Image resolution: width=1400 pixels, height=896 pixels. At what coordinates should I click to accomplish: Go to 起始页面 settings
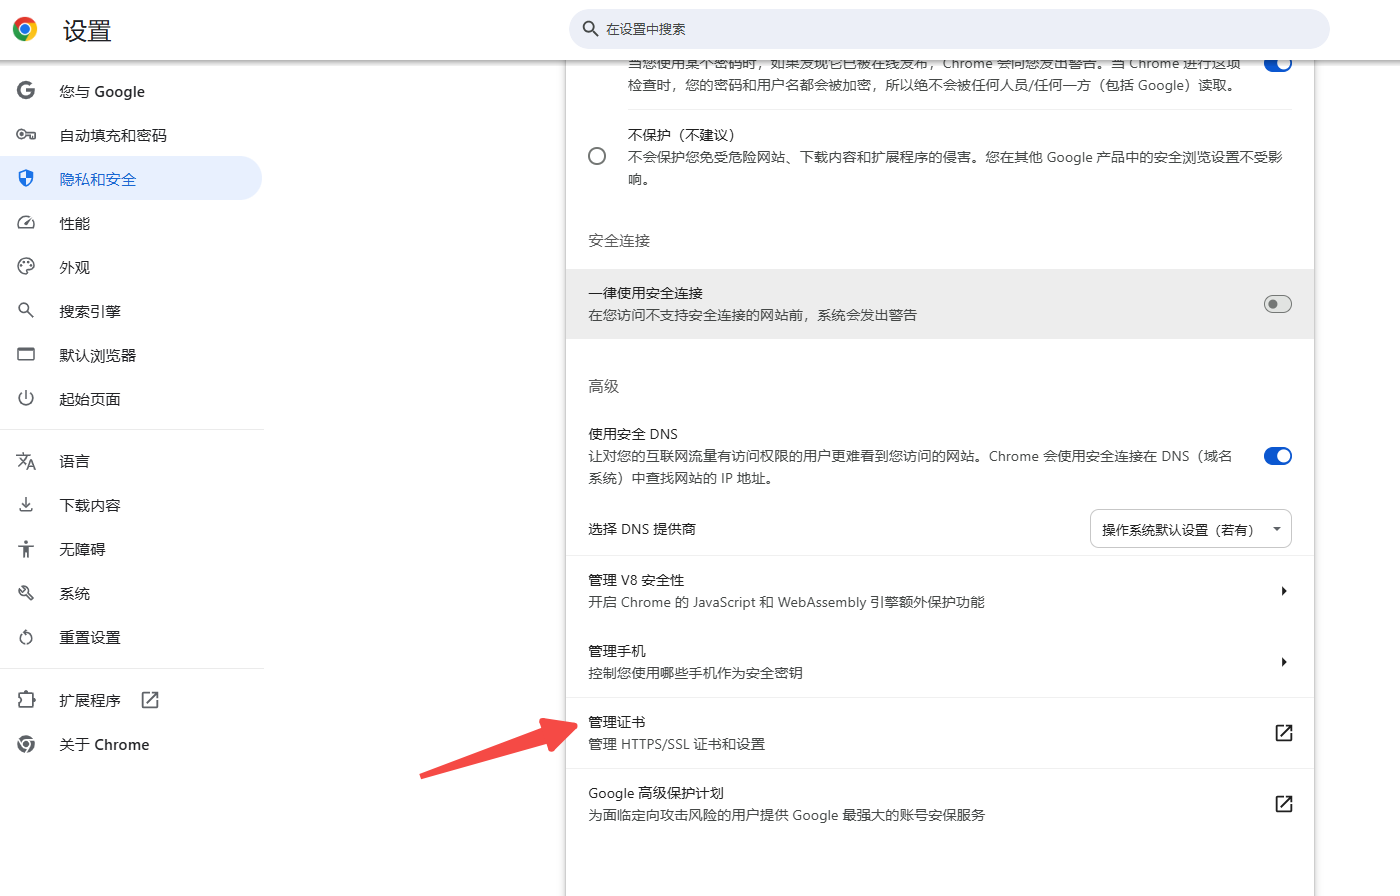tap(131, 399)
